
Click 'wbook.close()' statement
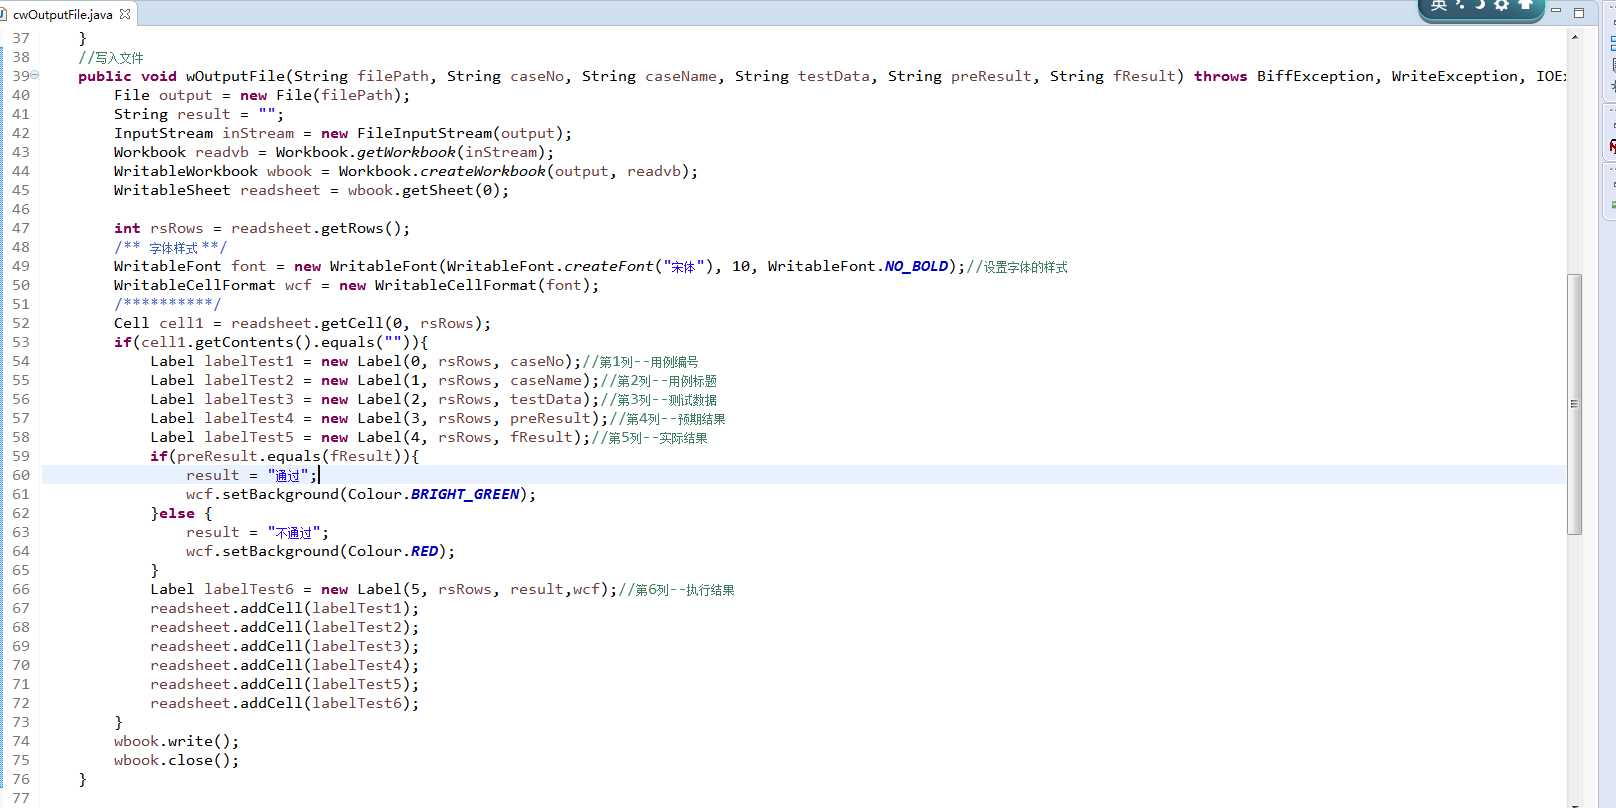(x=177, y=760)
